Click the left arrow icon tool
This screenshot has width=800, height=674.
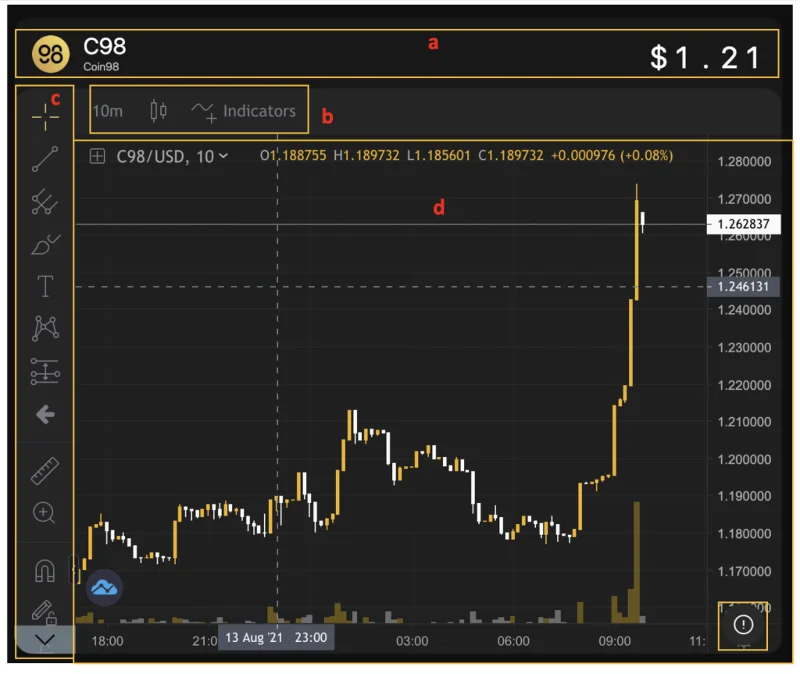[45, 414]
